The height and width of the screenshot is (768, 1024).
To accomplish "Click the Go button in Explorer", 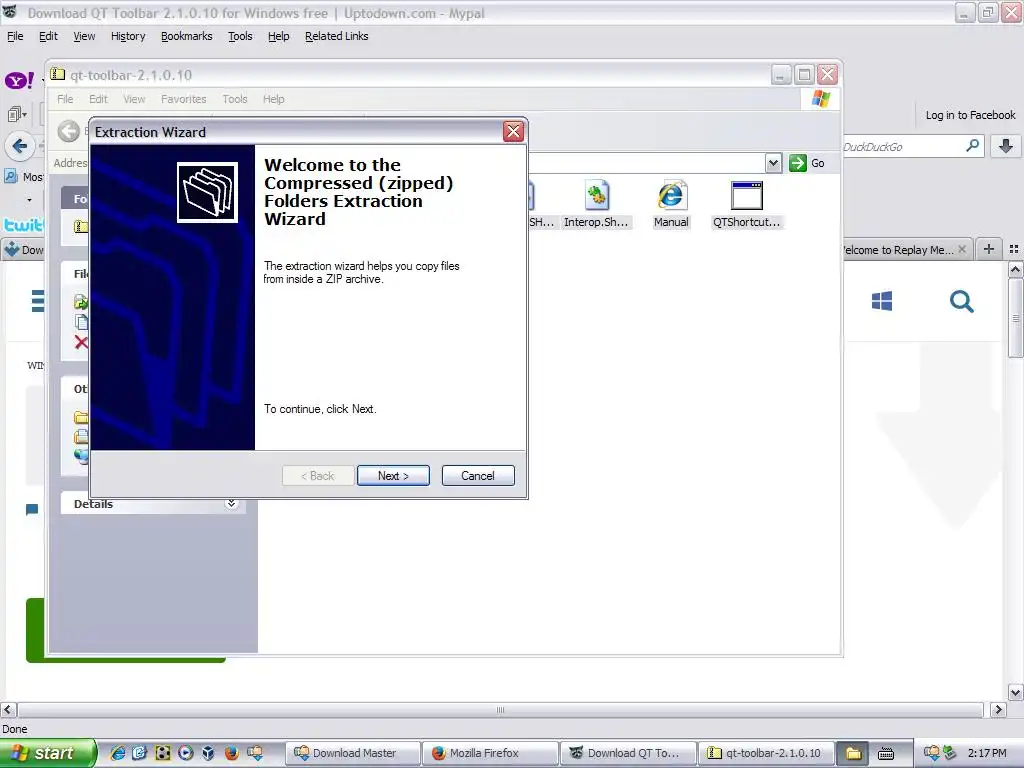I will coord(807,163).
